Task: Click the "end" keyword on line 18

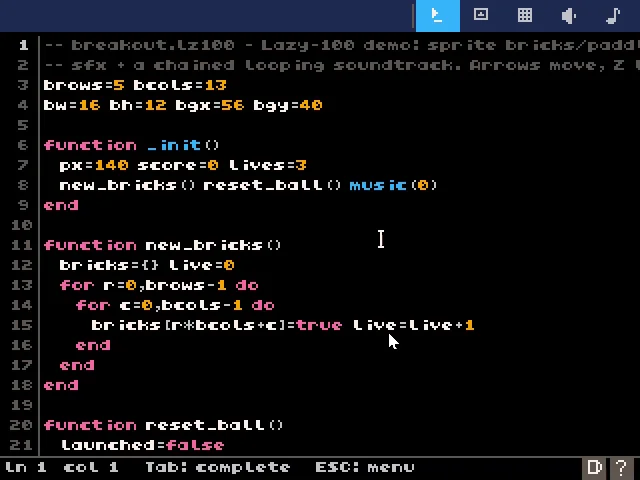Action: tap(61, 385)
